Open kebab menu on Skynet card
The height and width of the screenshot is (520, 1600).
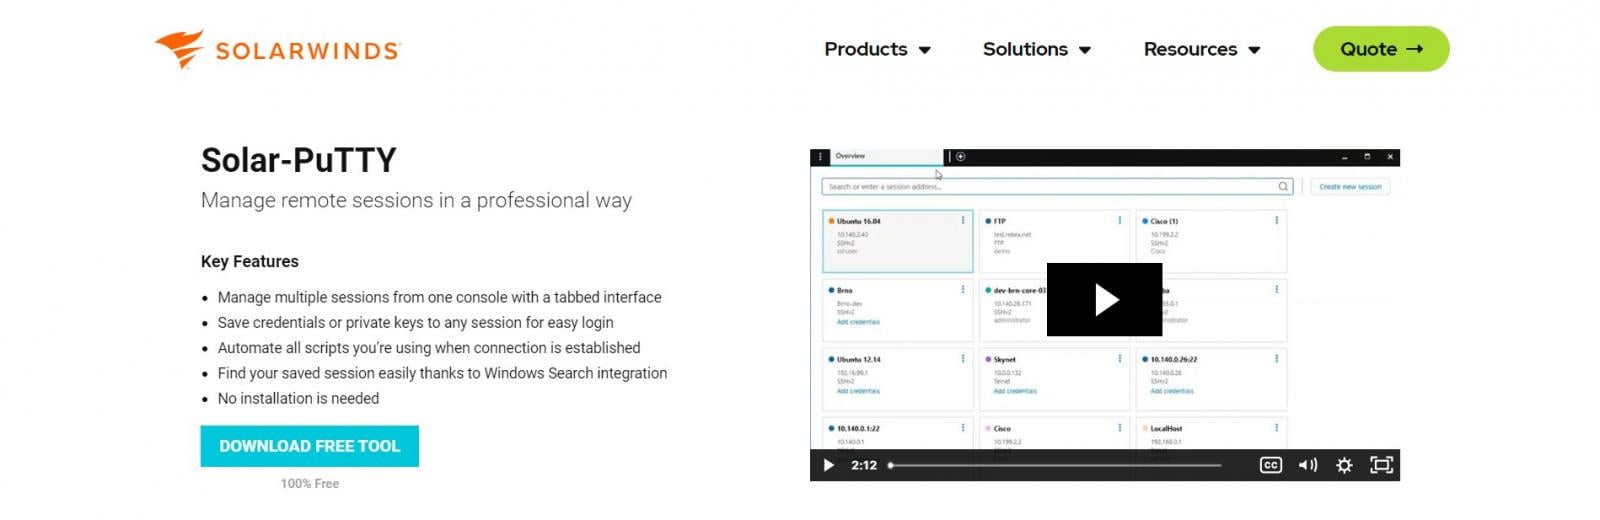point(1120,359)
